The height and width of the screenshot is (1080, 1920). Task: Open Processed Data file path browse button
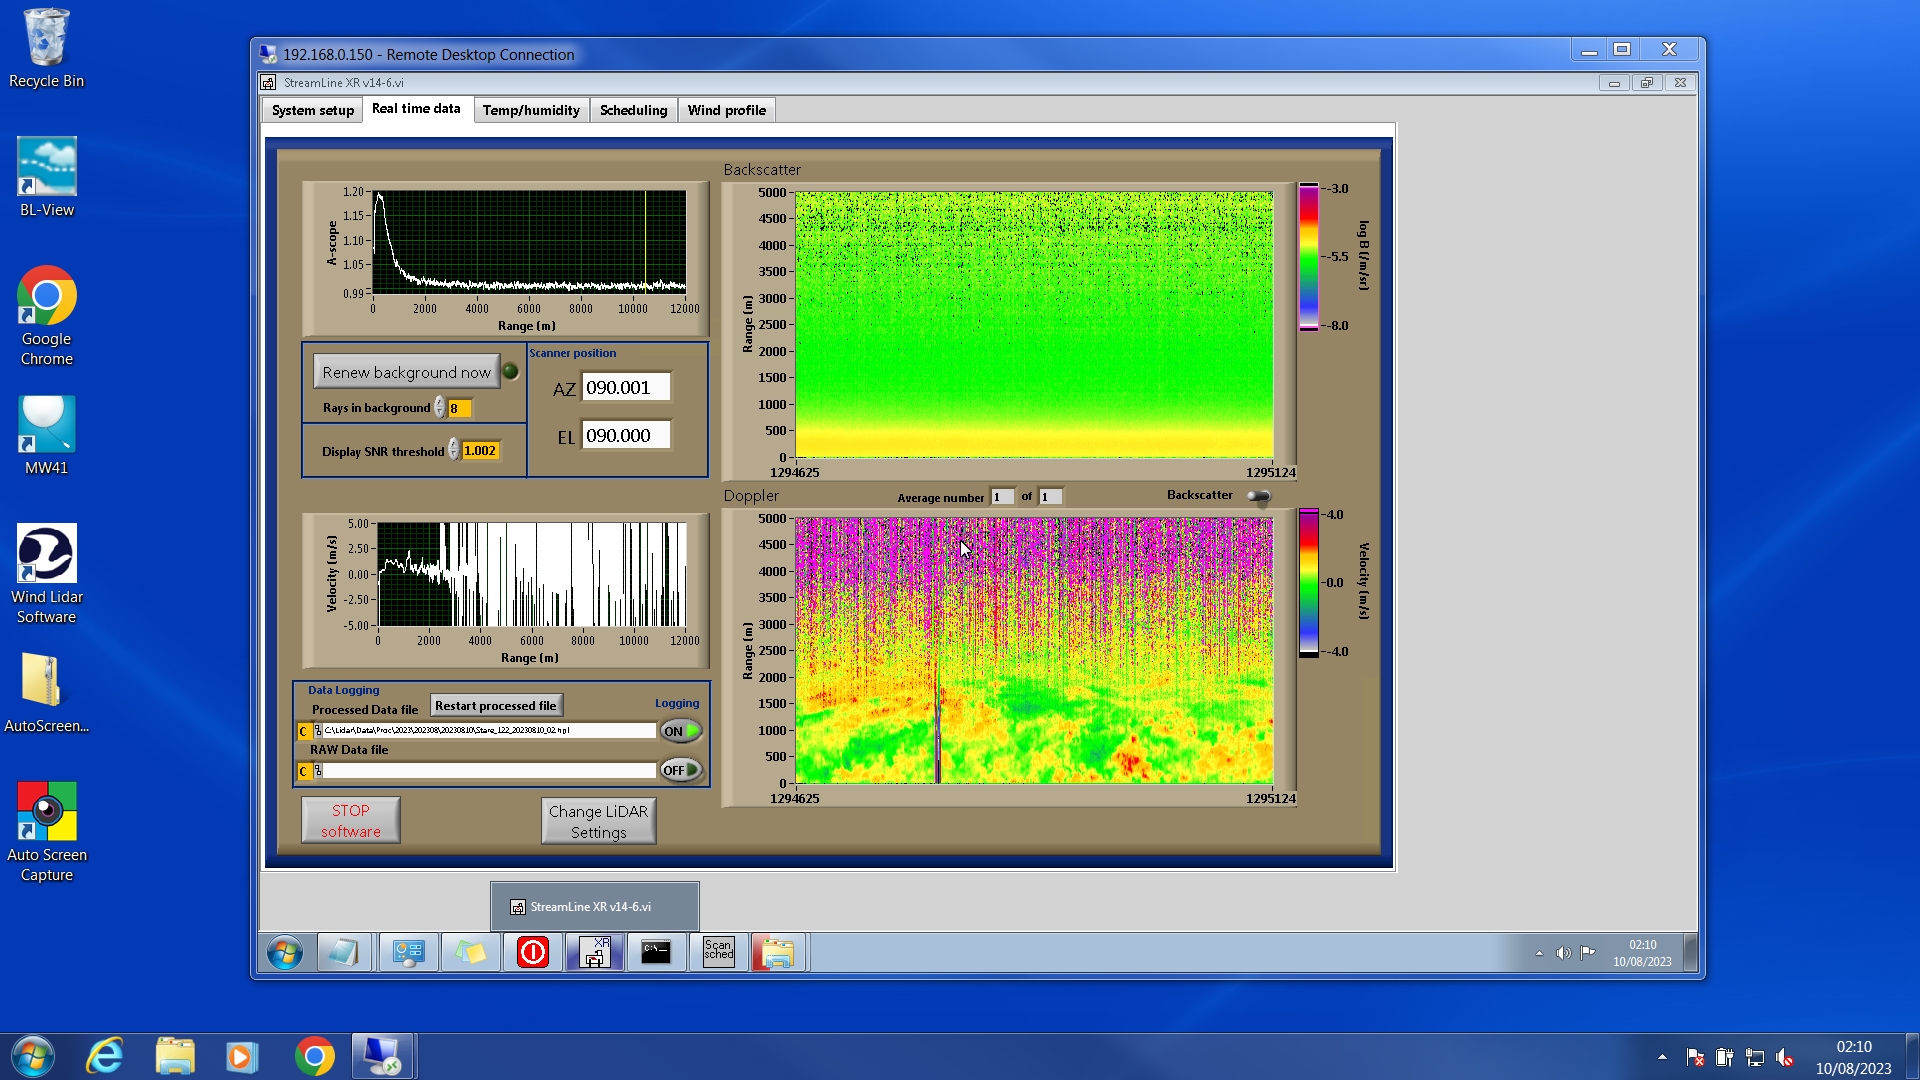[x=318, y=731]
